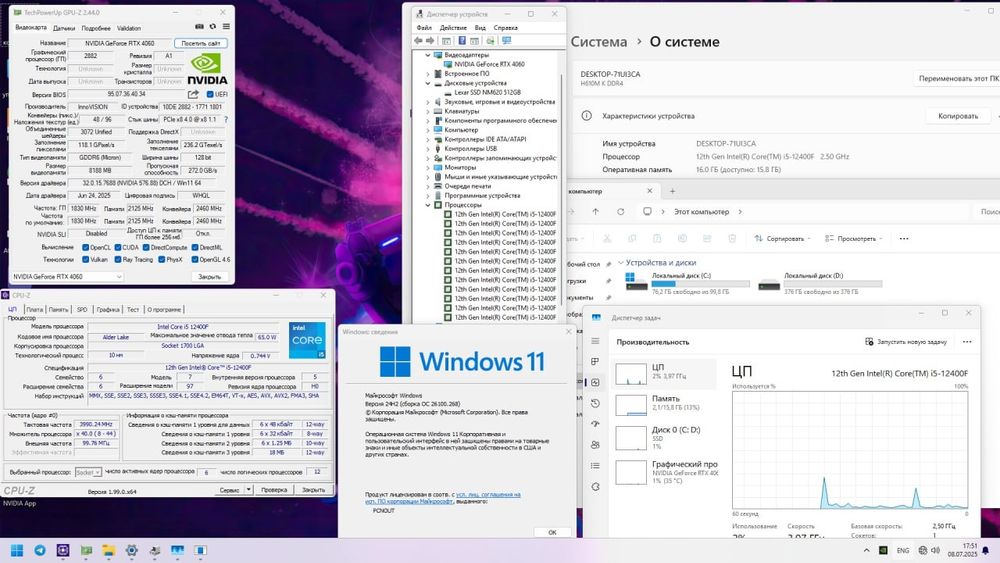
Task: Toggle the CUDA checkbox in GPU-Z
Action: (118, 247)
